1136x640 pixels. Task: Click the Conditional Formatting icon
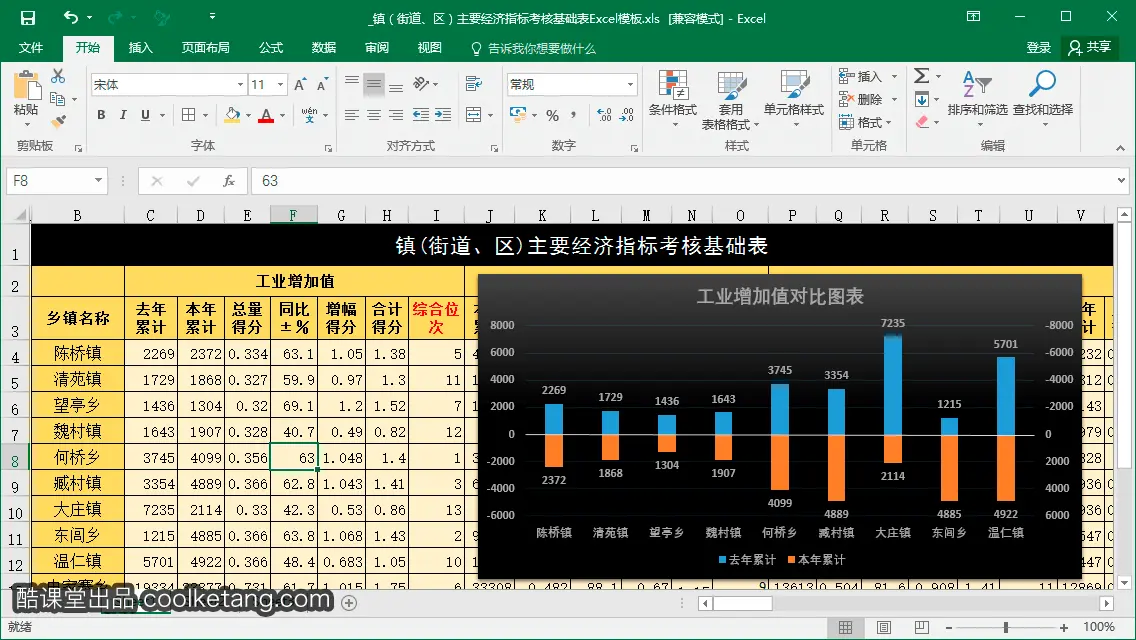click(x=673, y=85)
